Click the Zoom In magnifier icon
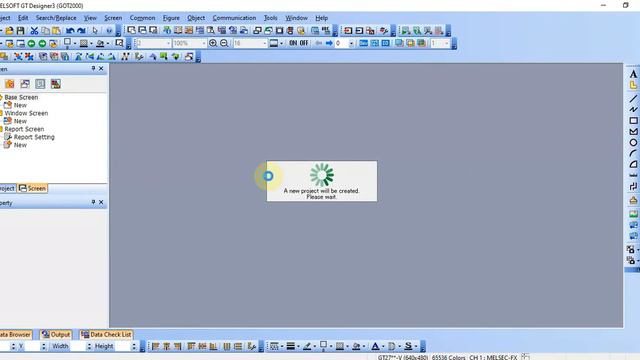The image size is (640, 360). coord(213,43)
